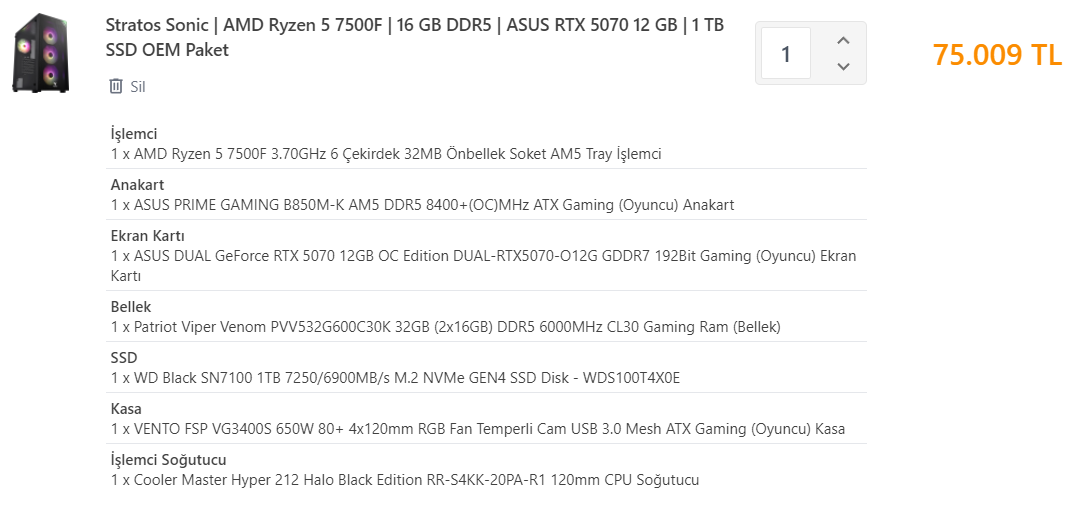Click the İşlemci Soğutucu section heading

[168, 460]
